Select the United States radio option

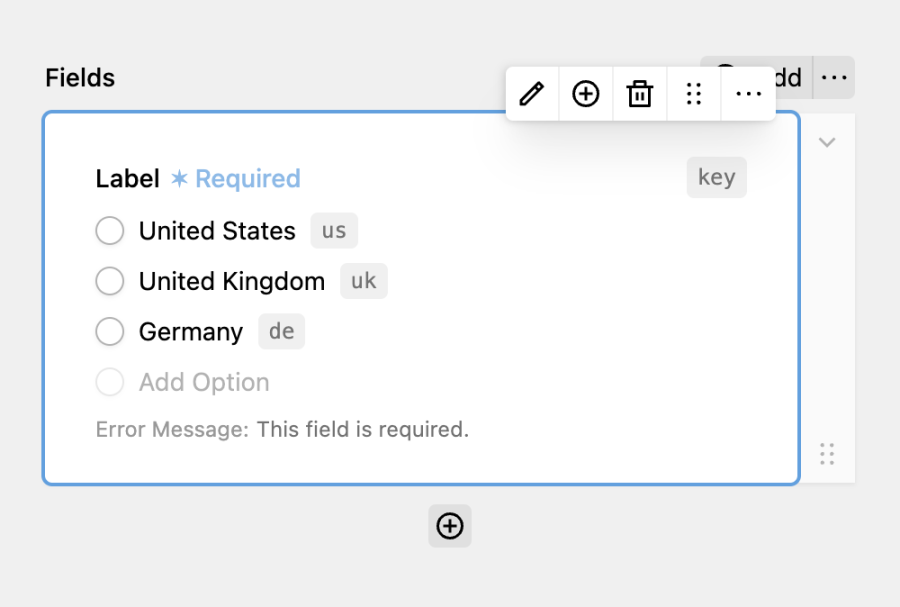(x=110, y=231)
